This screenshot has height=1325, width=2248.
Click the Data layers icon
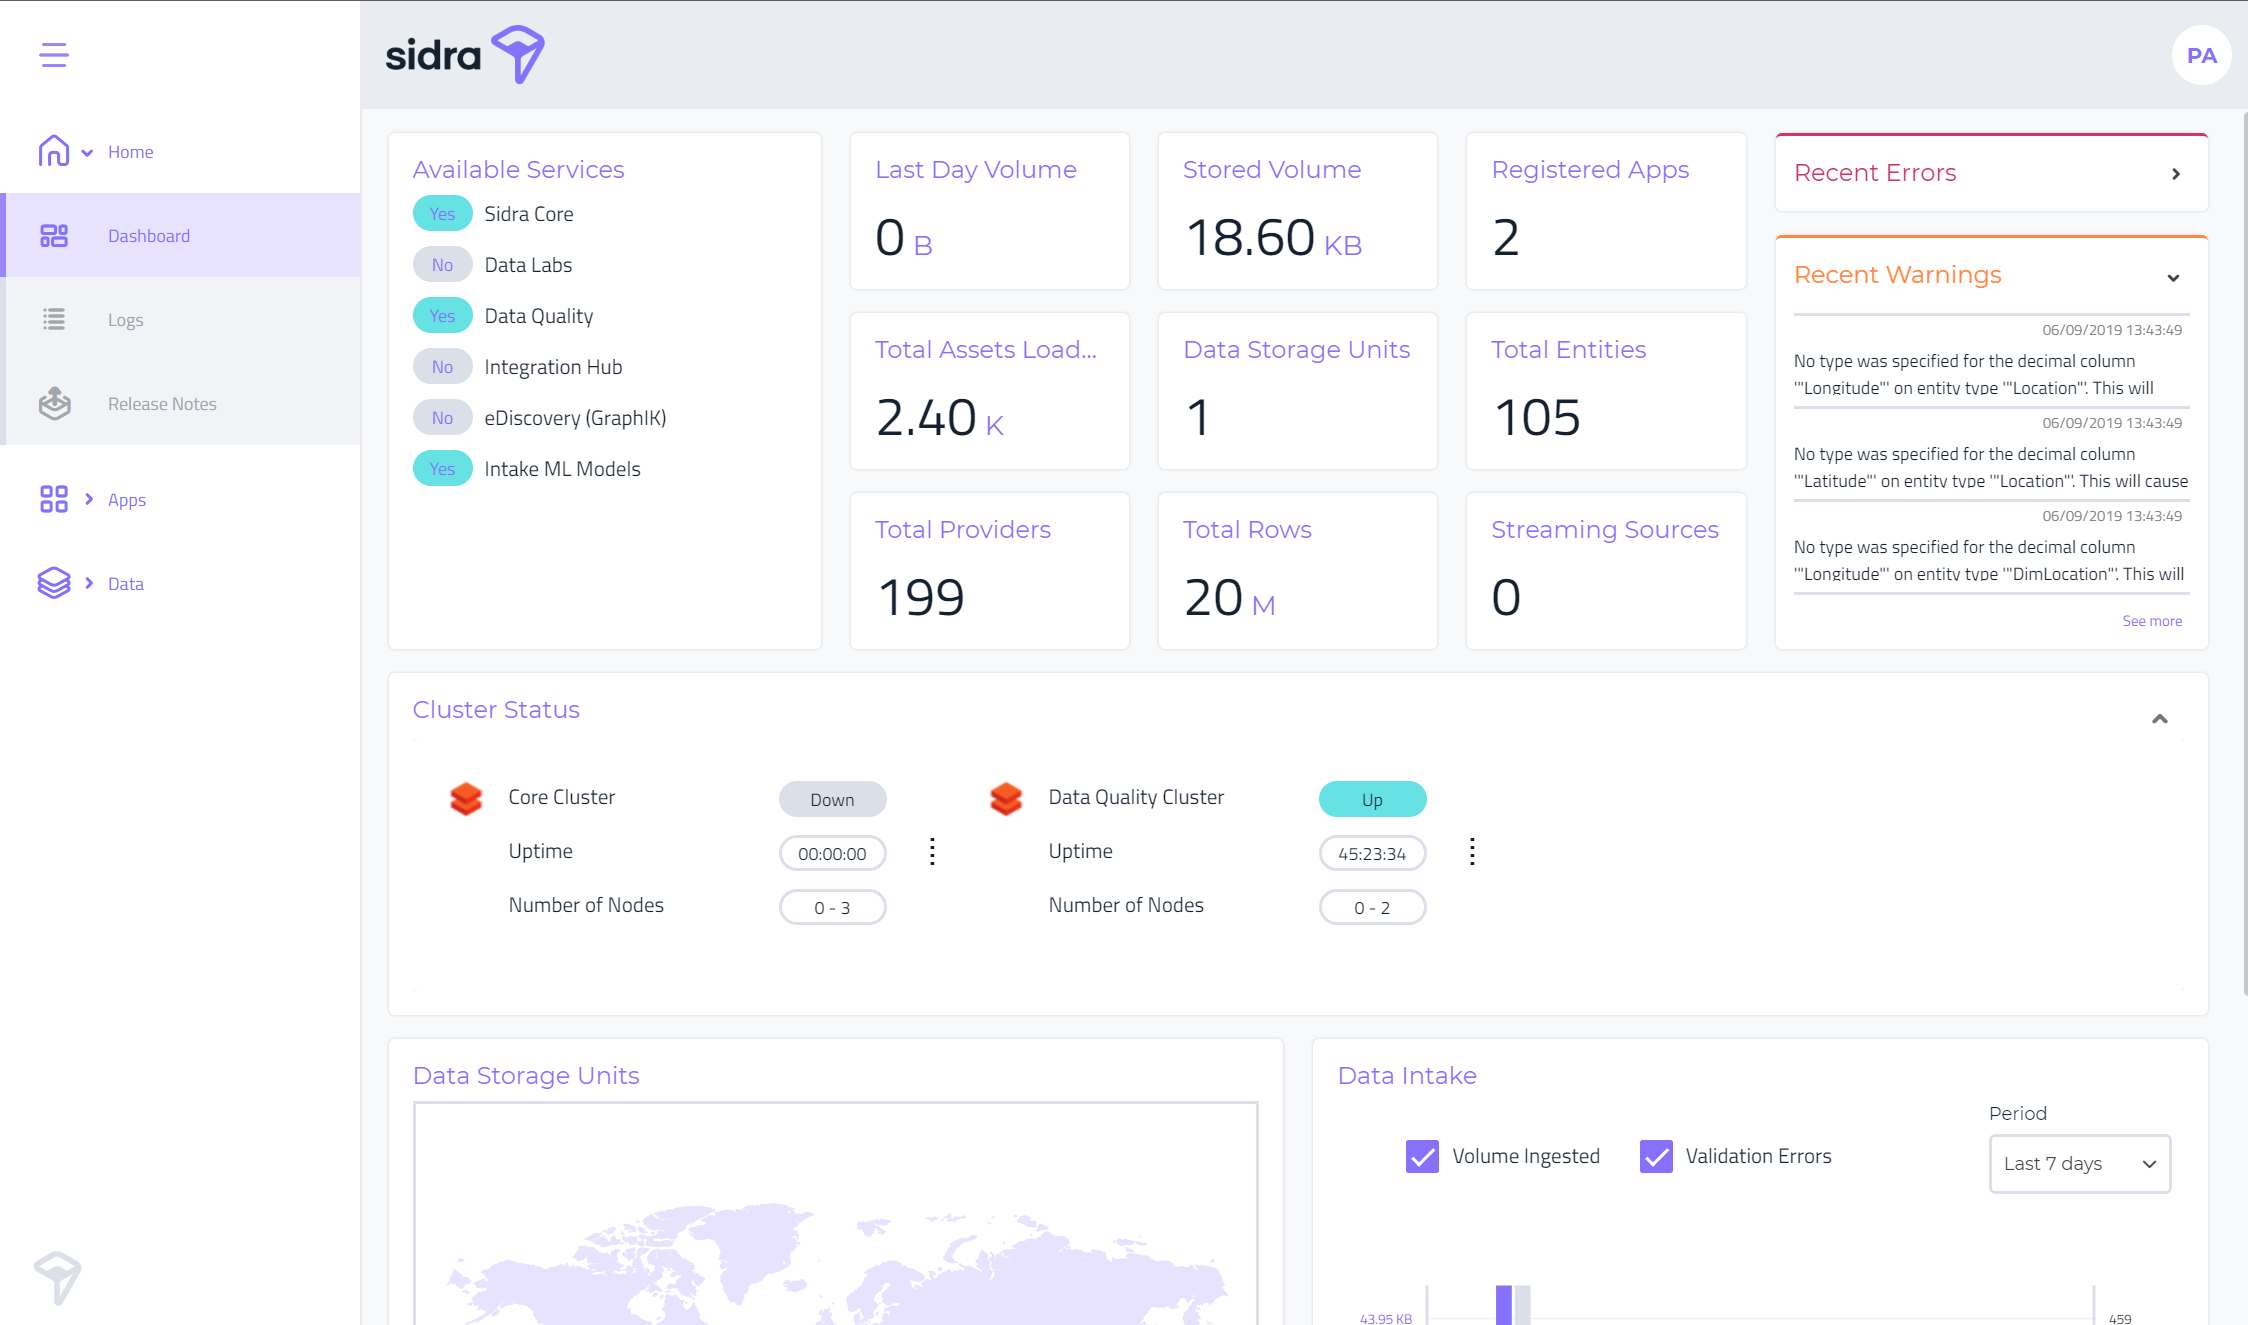click(54, 583)
